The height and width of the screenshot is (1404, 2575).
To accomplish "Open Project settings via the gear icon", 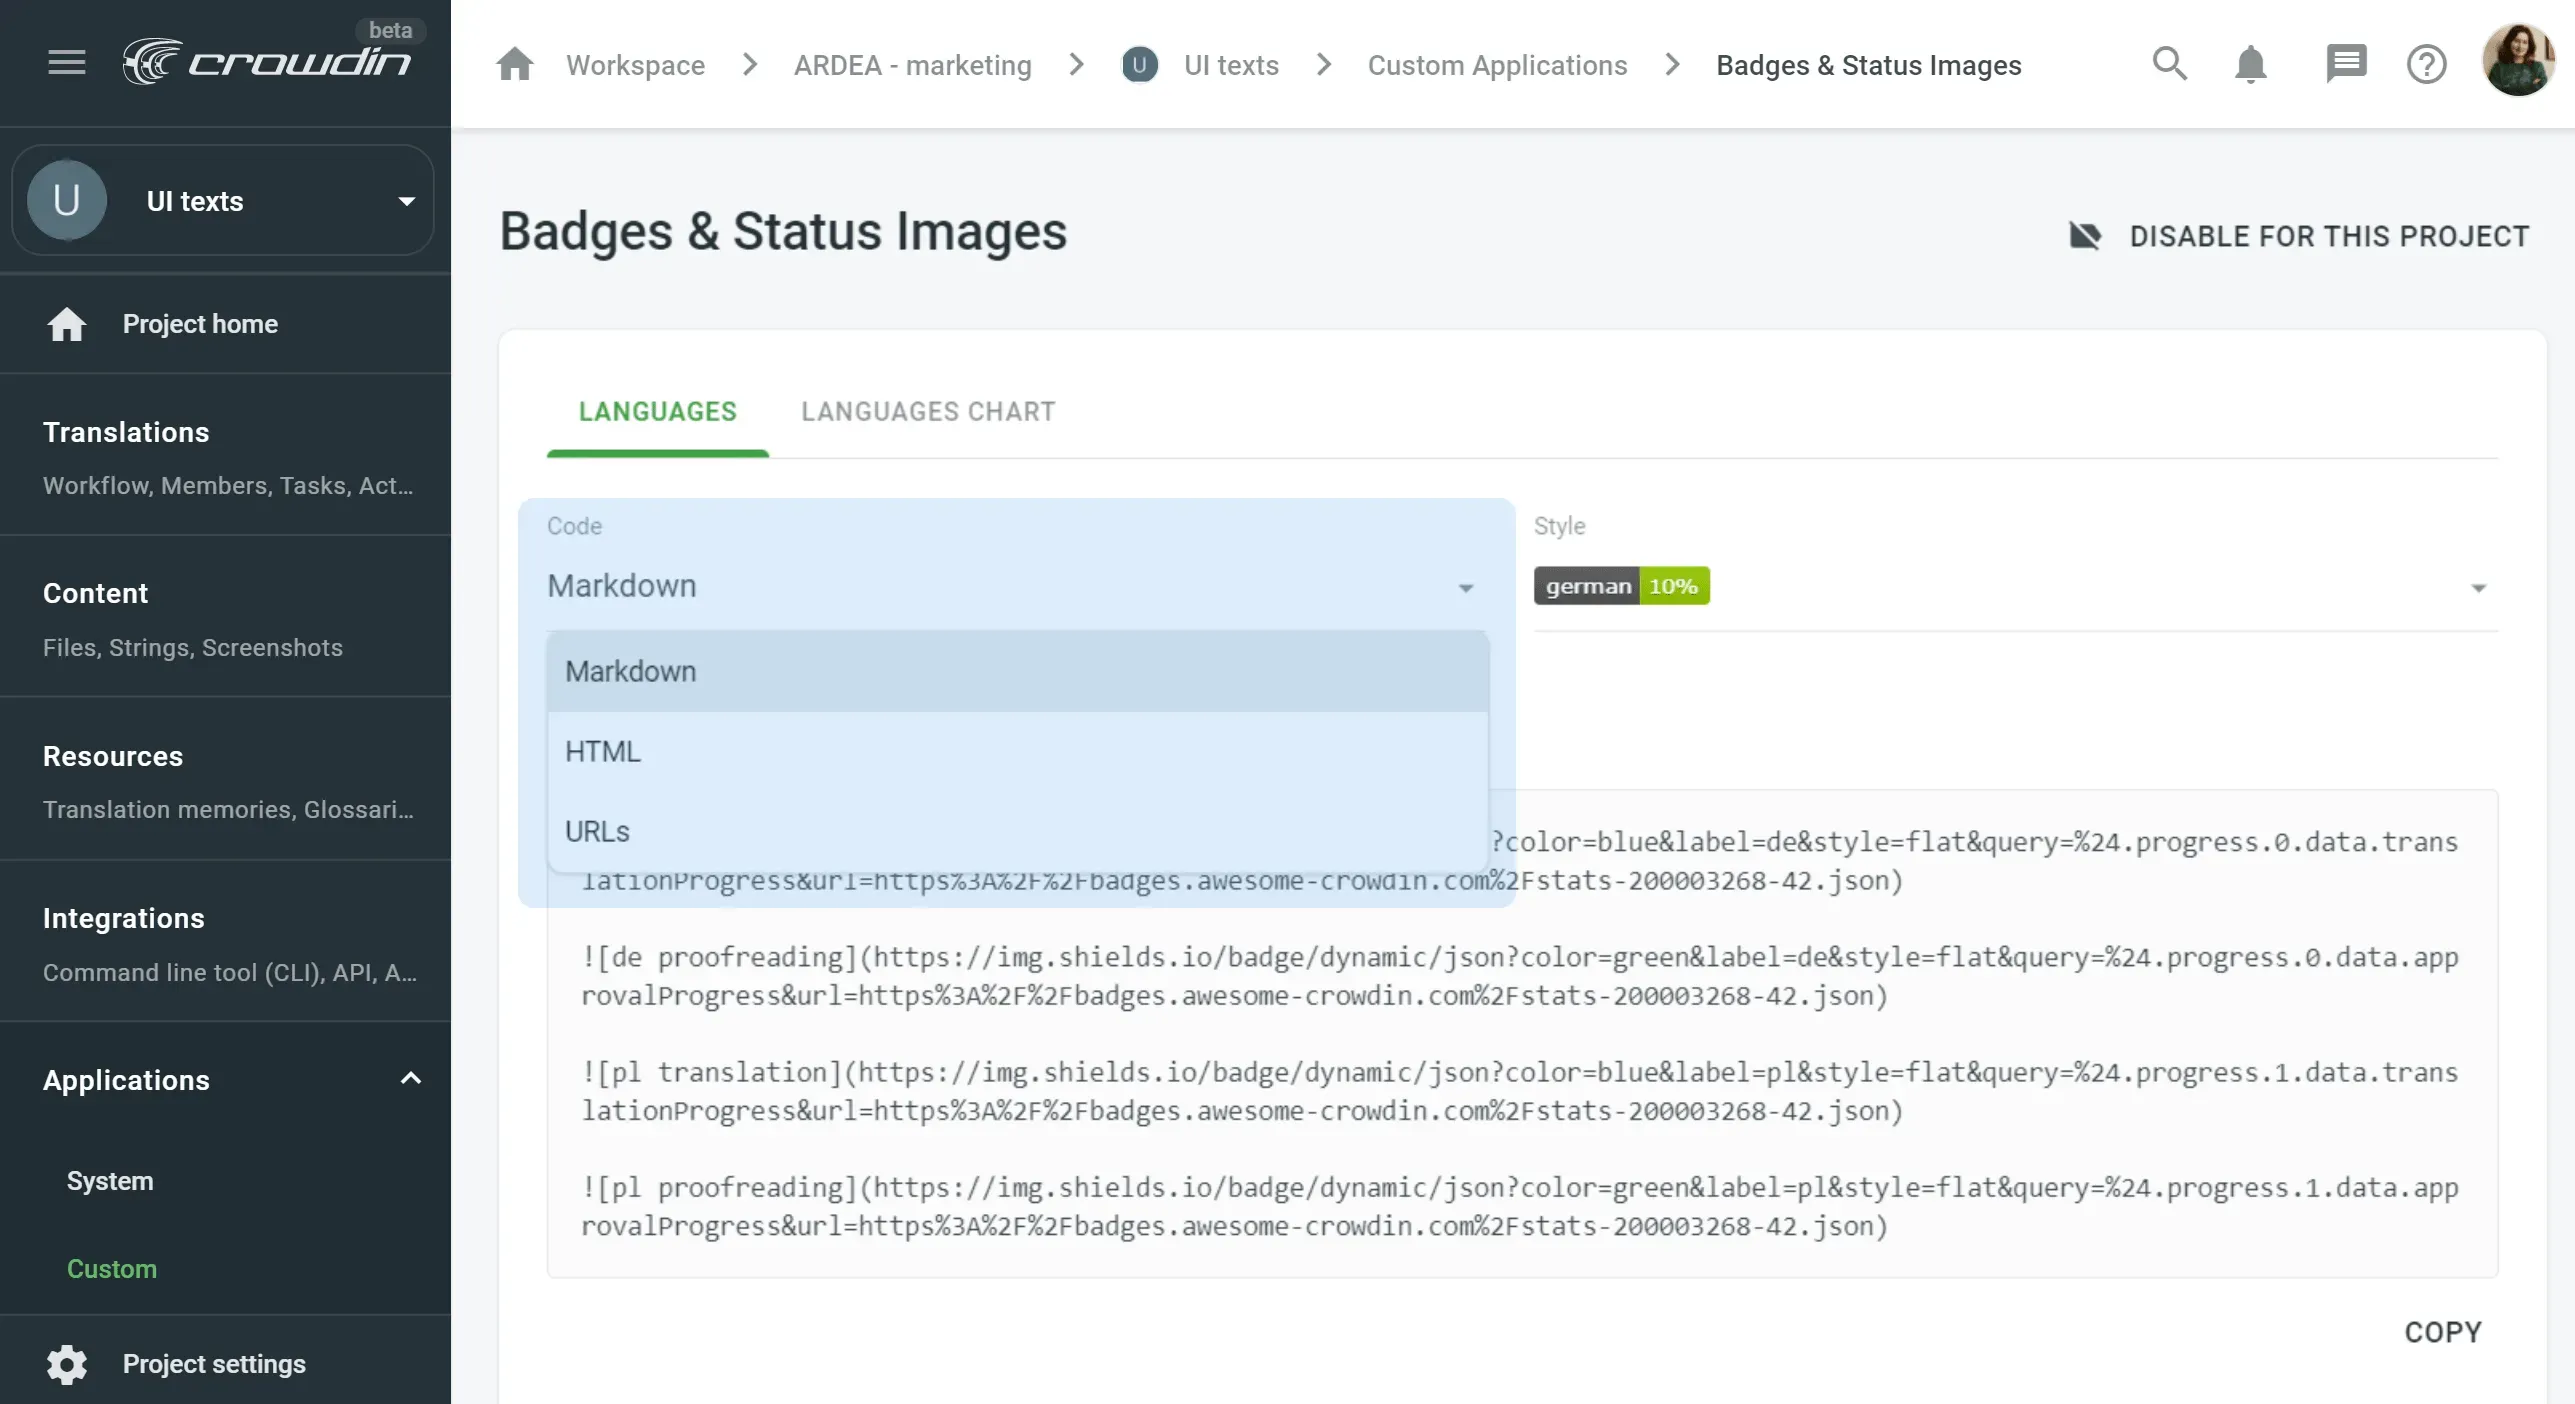I will 66,1364.
